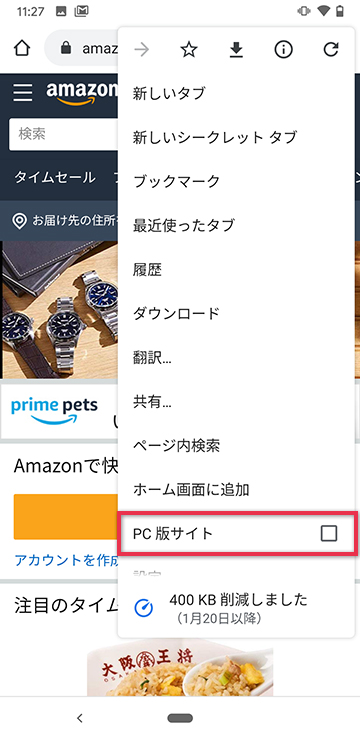Select ページ内検索 menu item
This screenshot has height=740, width=360.
[x=236, y=446]
